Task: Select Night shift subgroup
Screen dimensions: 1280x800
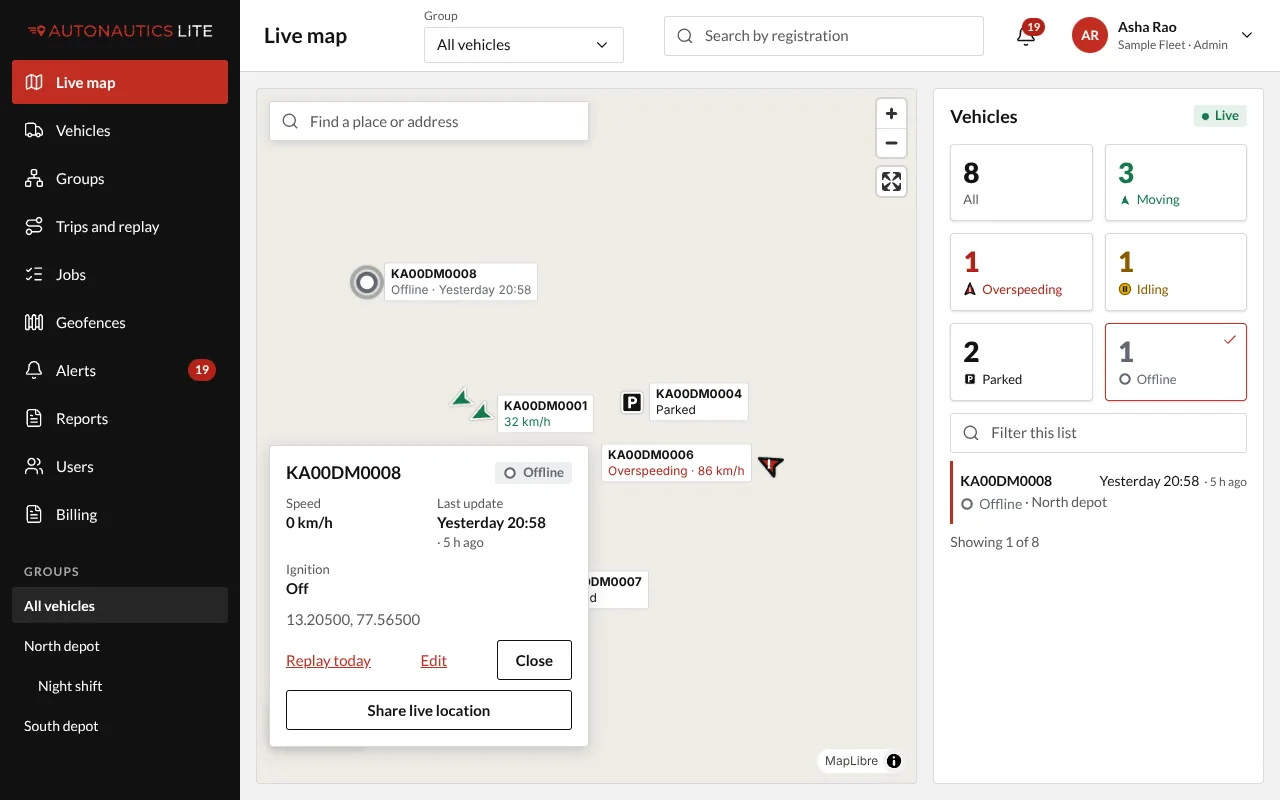Action: click(120, 686)
